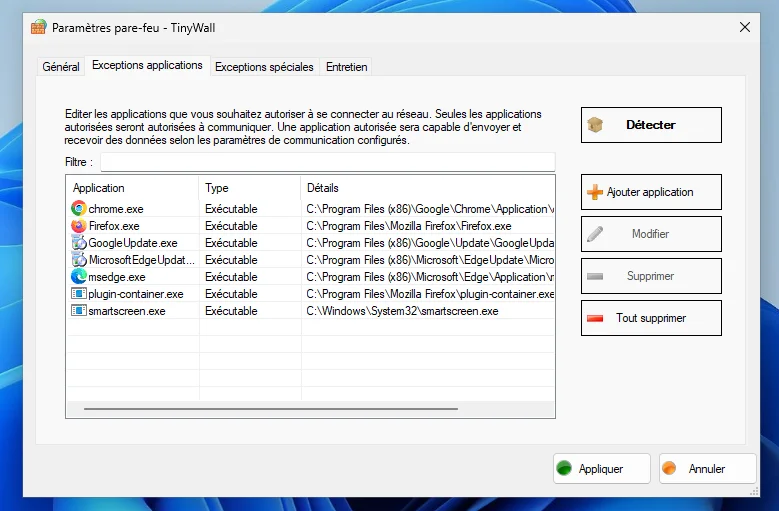Click the Chrome icon beside chrome.exe
The width and height of the screenshot is (779, 511).
[78, 209]
